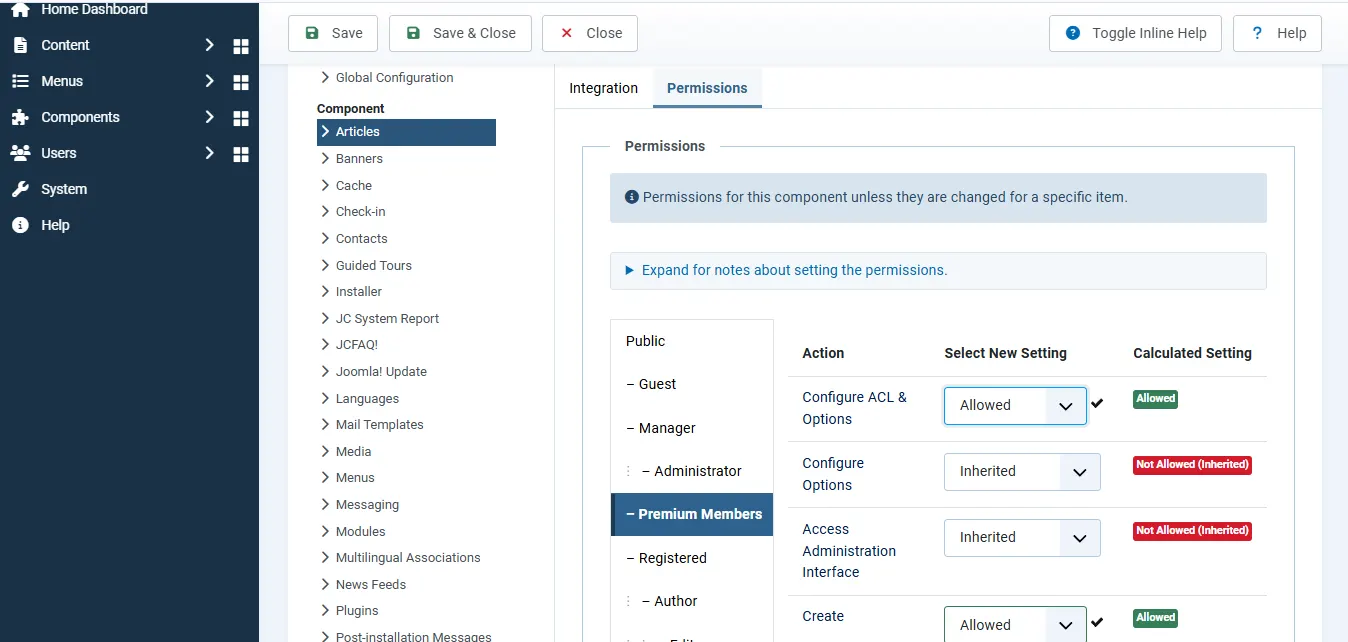Open Global Configuration in the component list
1348x642 pixels.
pos(394,77)
